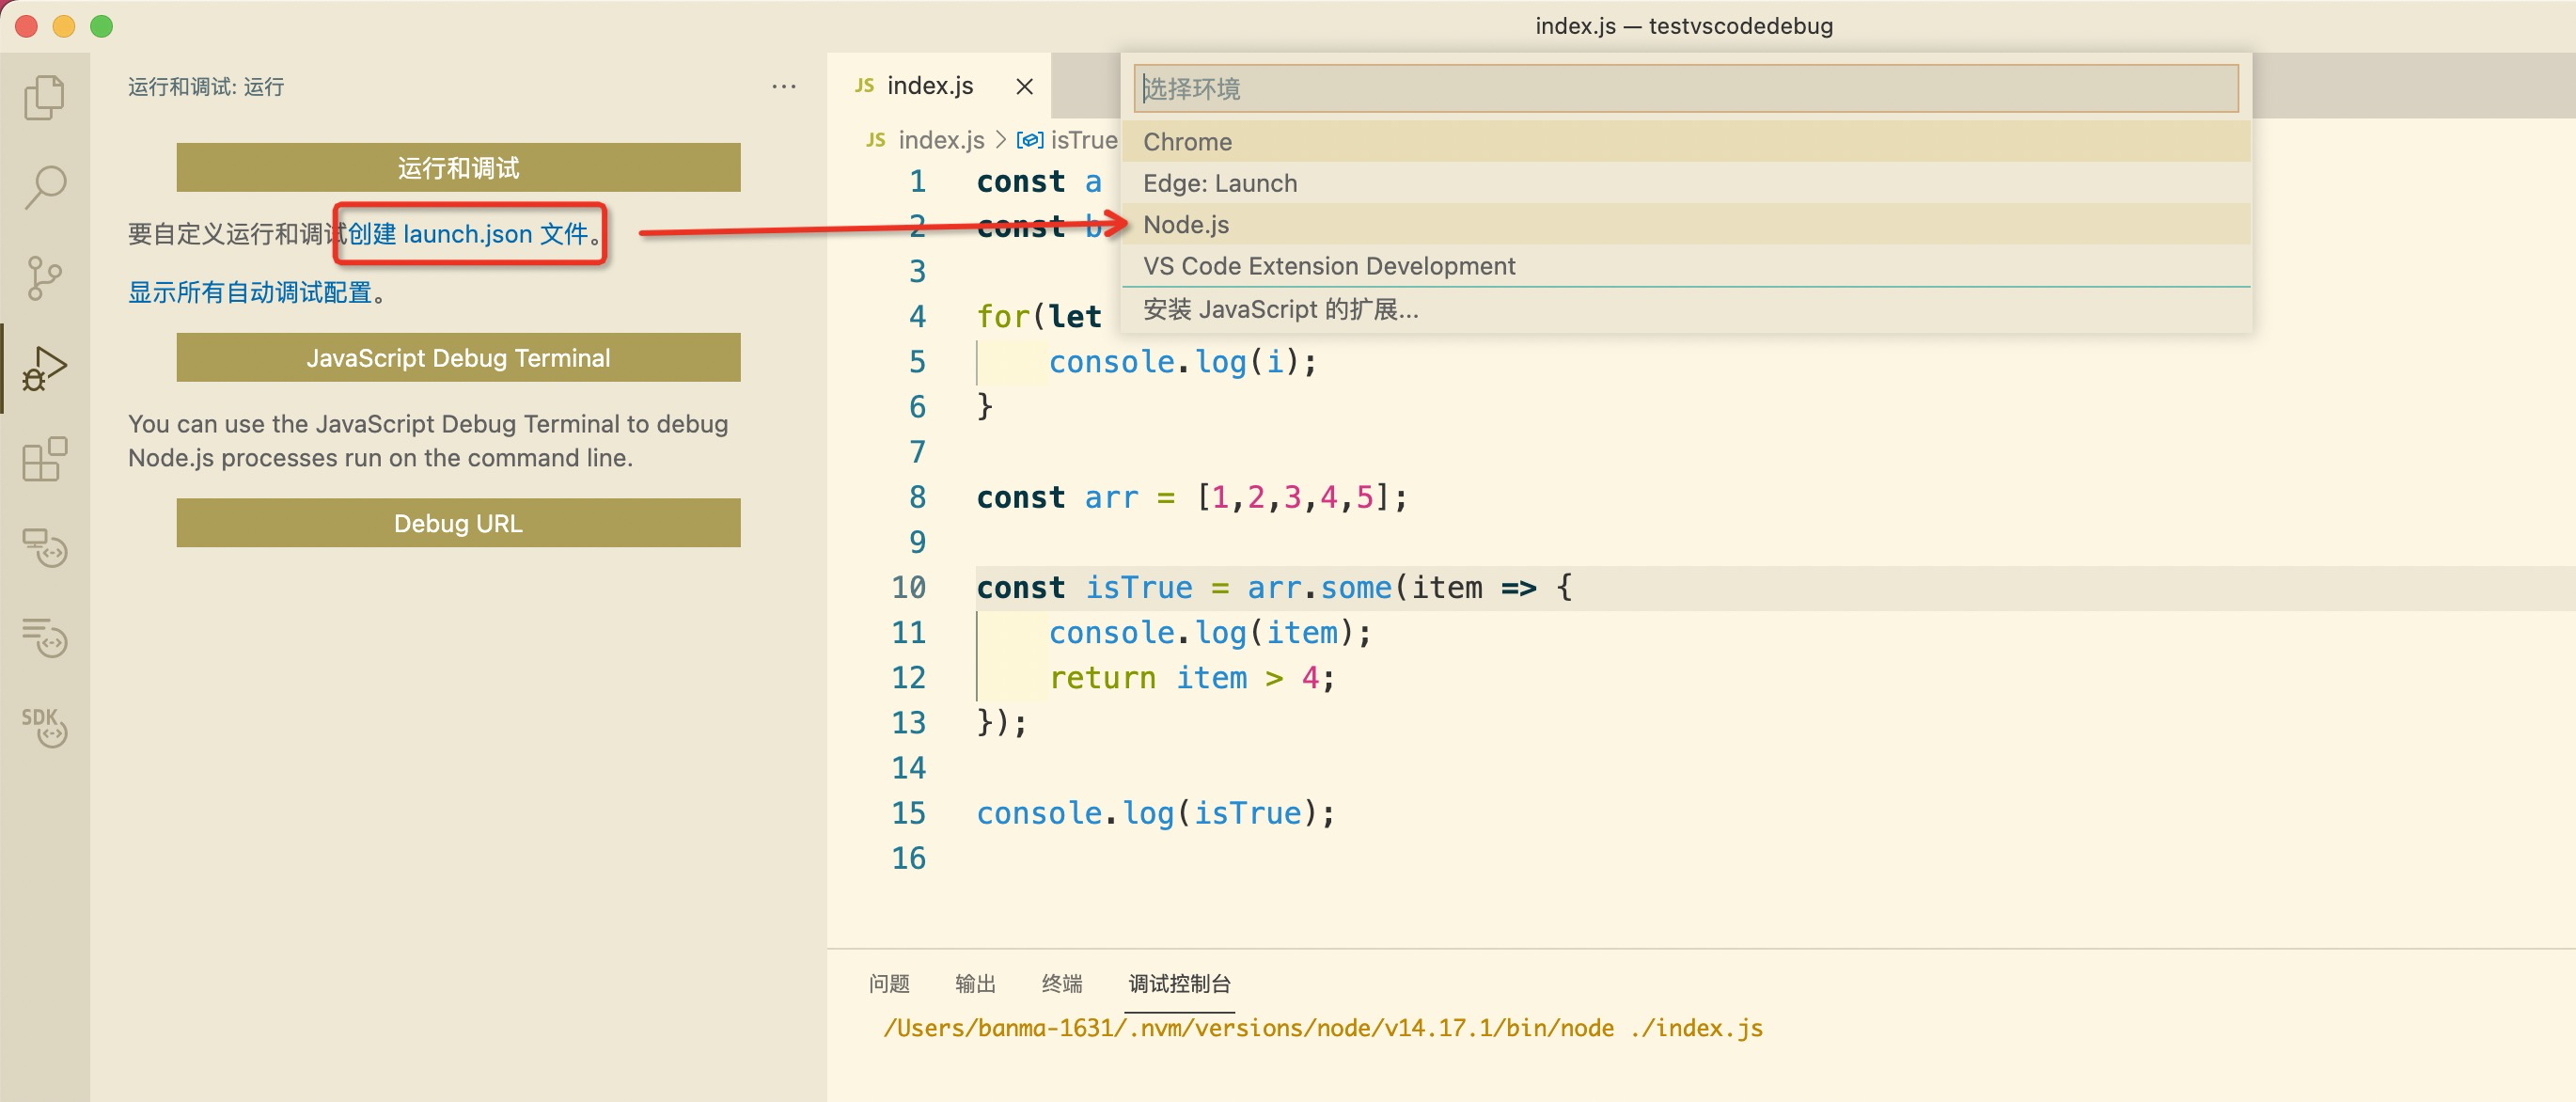Choose Edge: Launch from the environment list
This screenshot has width=2576, height=1102.
click(x=1685, y=183)
